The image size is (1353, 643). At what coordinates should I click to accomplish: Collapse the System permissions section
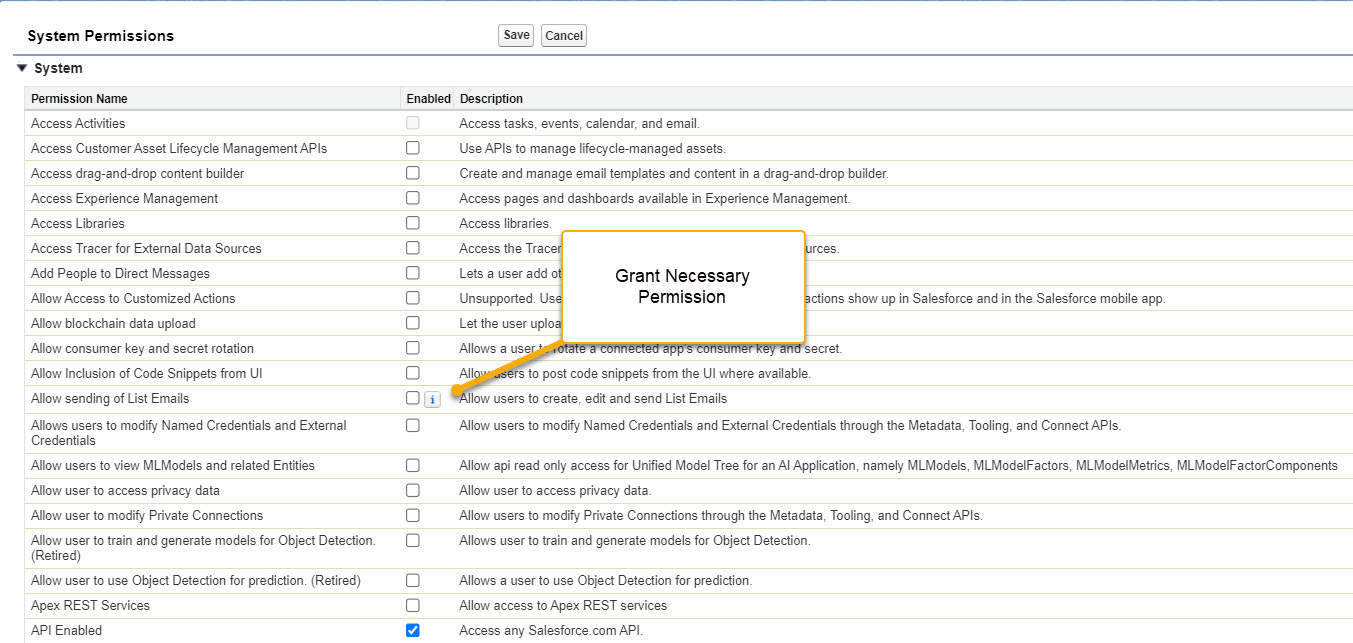click(x=22, y=67)
